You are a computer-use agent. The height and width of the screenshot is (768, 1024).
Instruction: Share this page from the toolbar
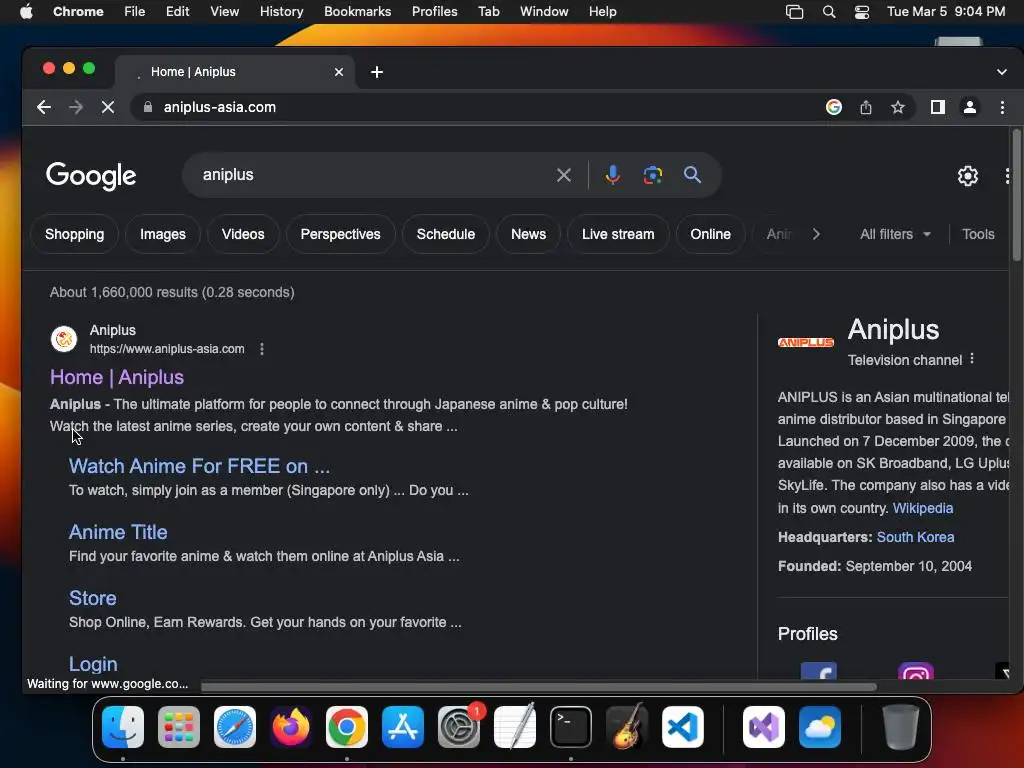pyautogui.click(x=866, y=107)
